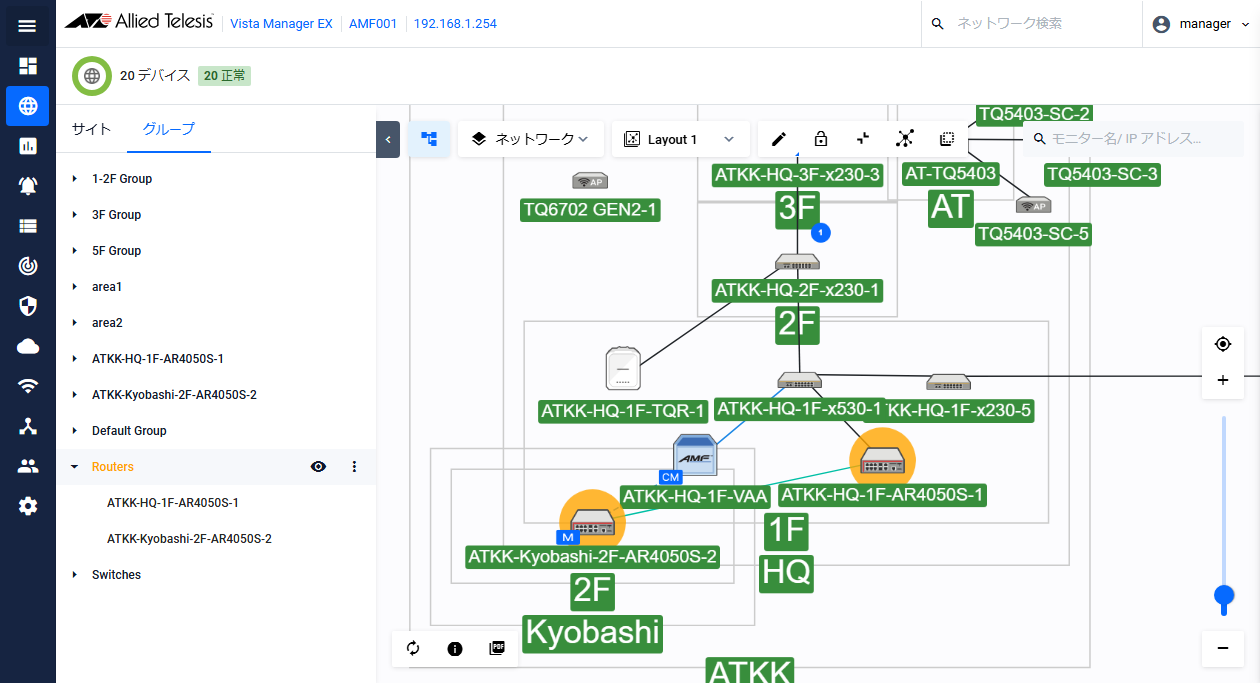Screen dimensions: 1260x683
Task: Expand the 3F Group tree node
Action: [x=75, y=215]
